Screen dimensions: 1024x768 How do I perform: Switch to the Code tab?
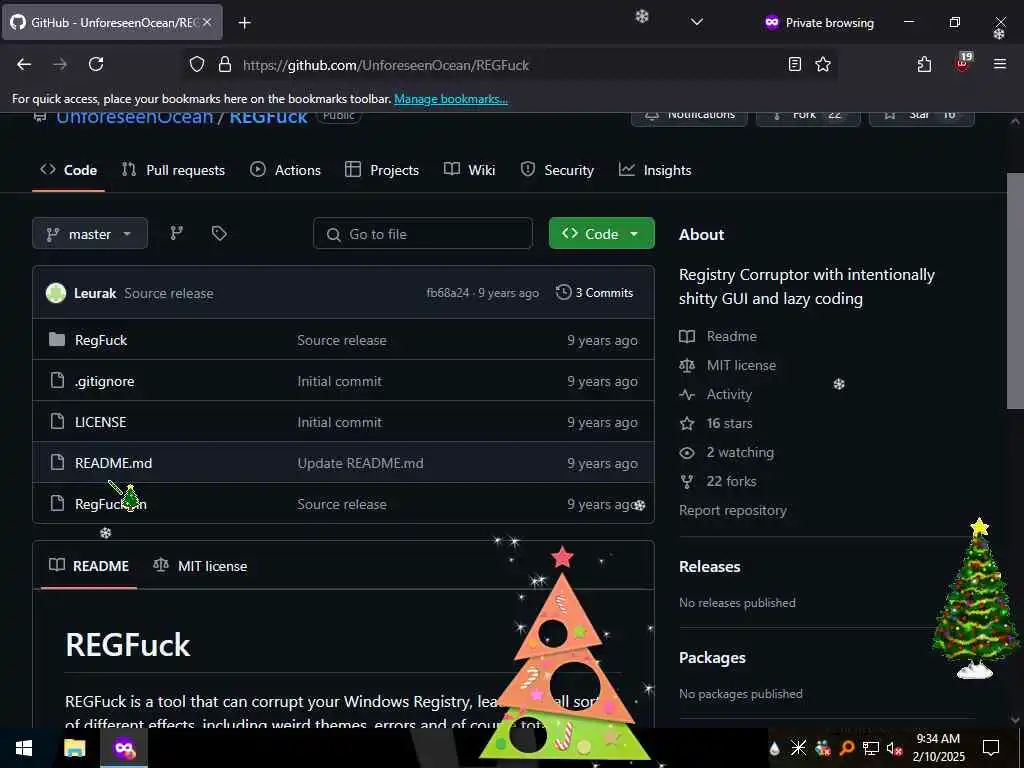(69, 170)
